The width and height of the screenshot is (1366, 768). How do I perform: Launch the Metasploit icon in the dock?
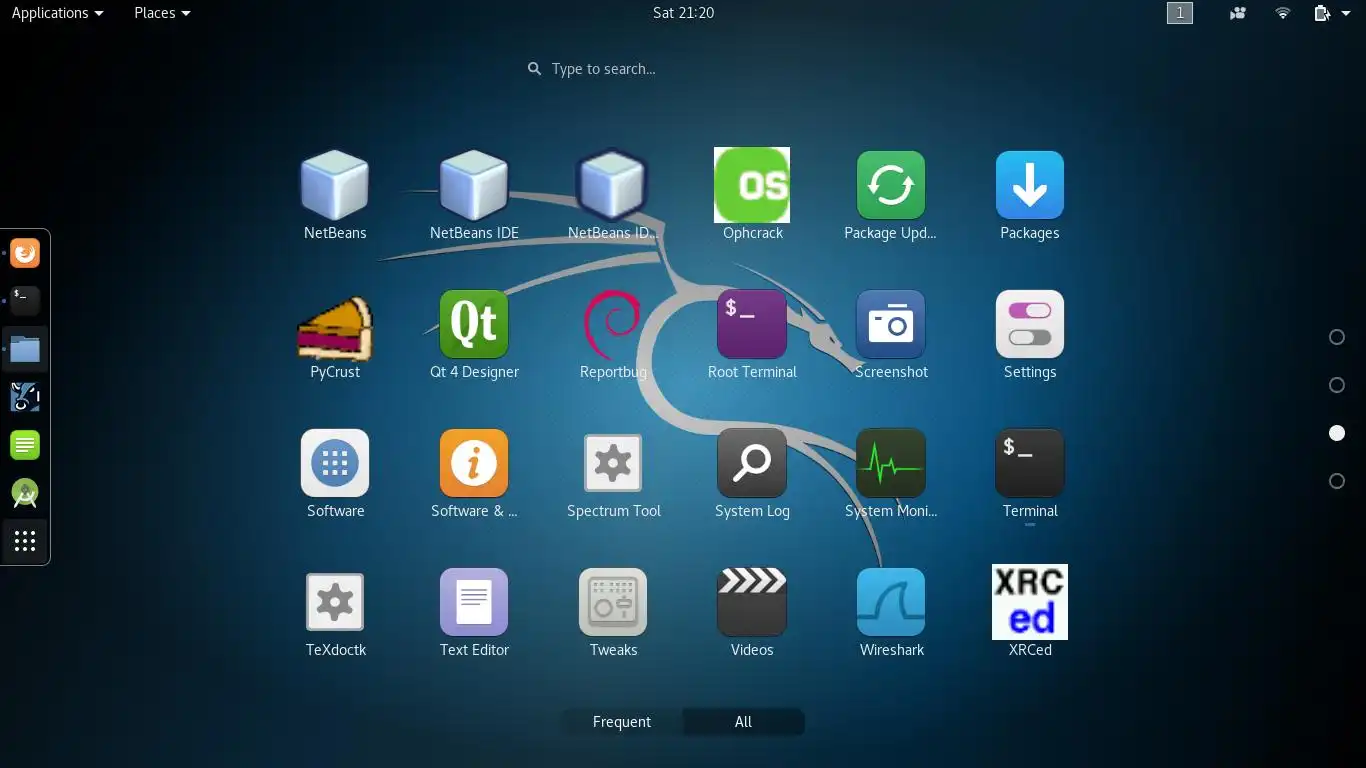tap(25, 397)
